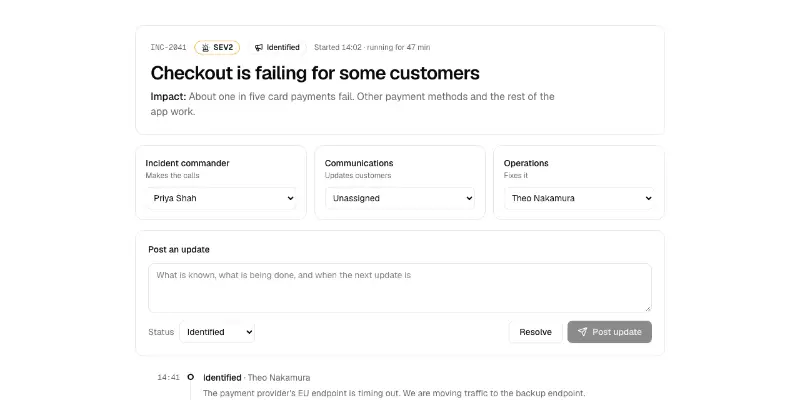Screen dimensions: 800x400
Task: Click the "Started 14:02" running time text
Action: (372, 47)
